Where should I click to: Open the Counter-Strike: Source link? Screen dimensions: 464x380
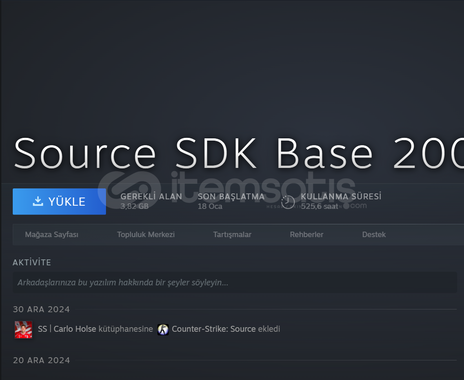pos(214,329)
